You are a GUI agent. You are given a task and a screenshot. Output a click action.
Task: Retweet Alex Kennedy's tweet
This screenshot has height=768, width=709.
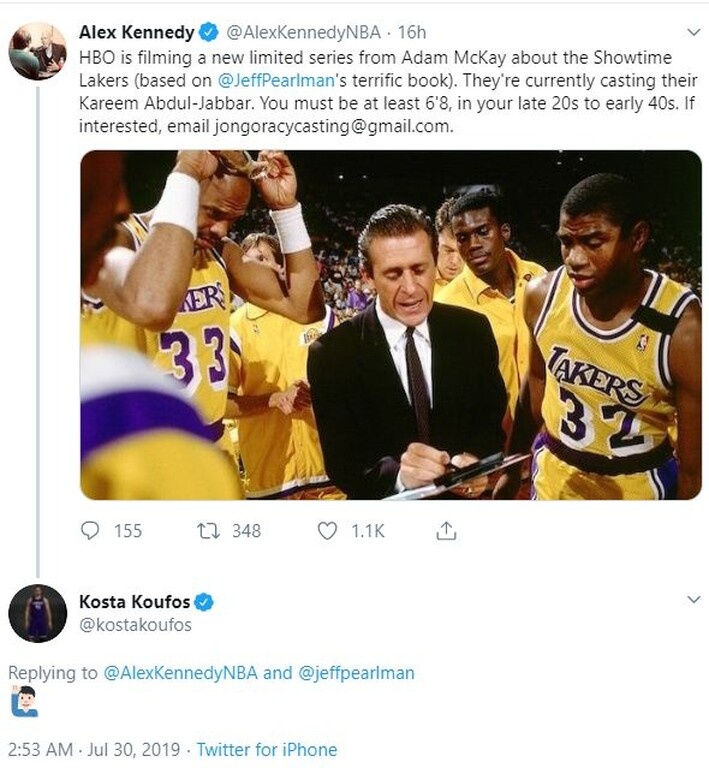pos(209,531)
